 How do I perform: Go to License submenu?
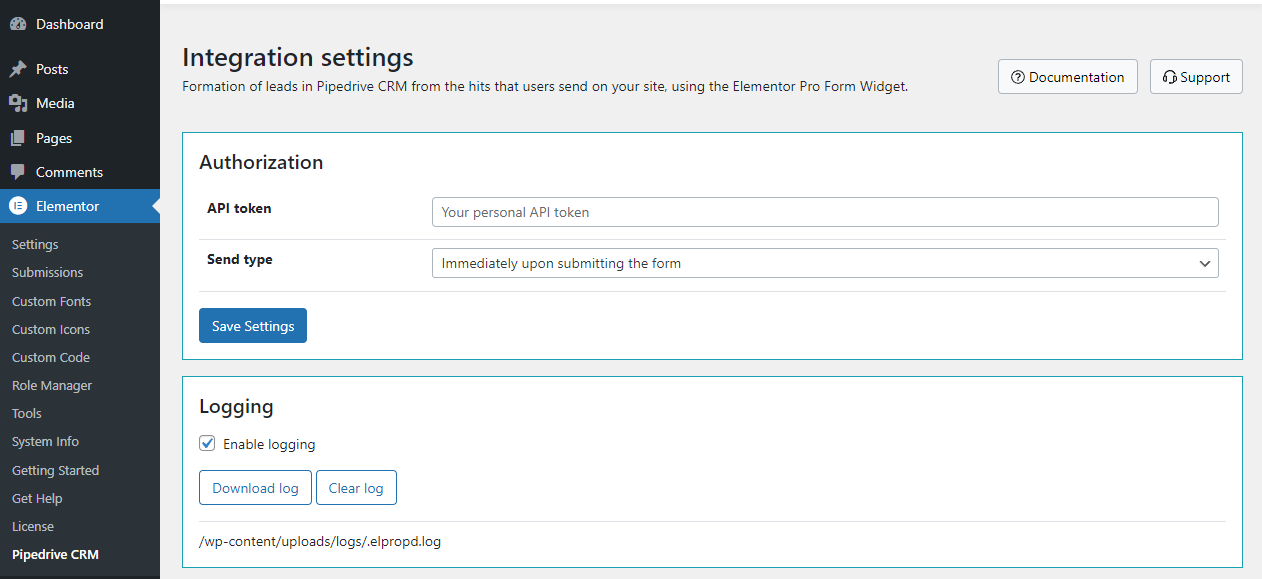33,526
